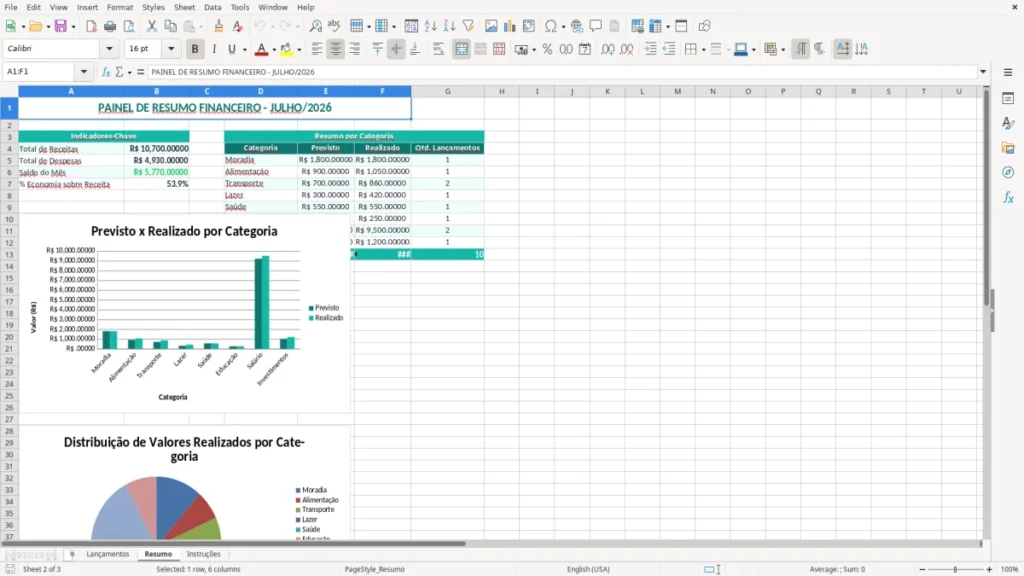Image resolution: width=1024 pixels, height=576 pixels.
Task: Increase indent
Action: 650,49
